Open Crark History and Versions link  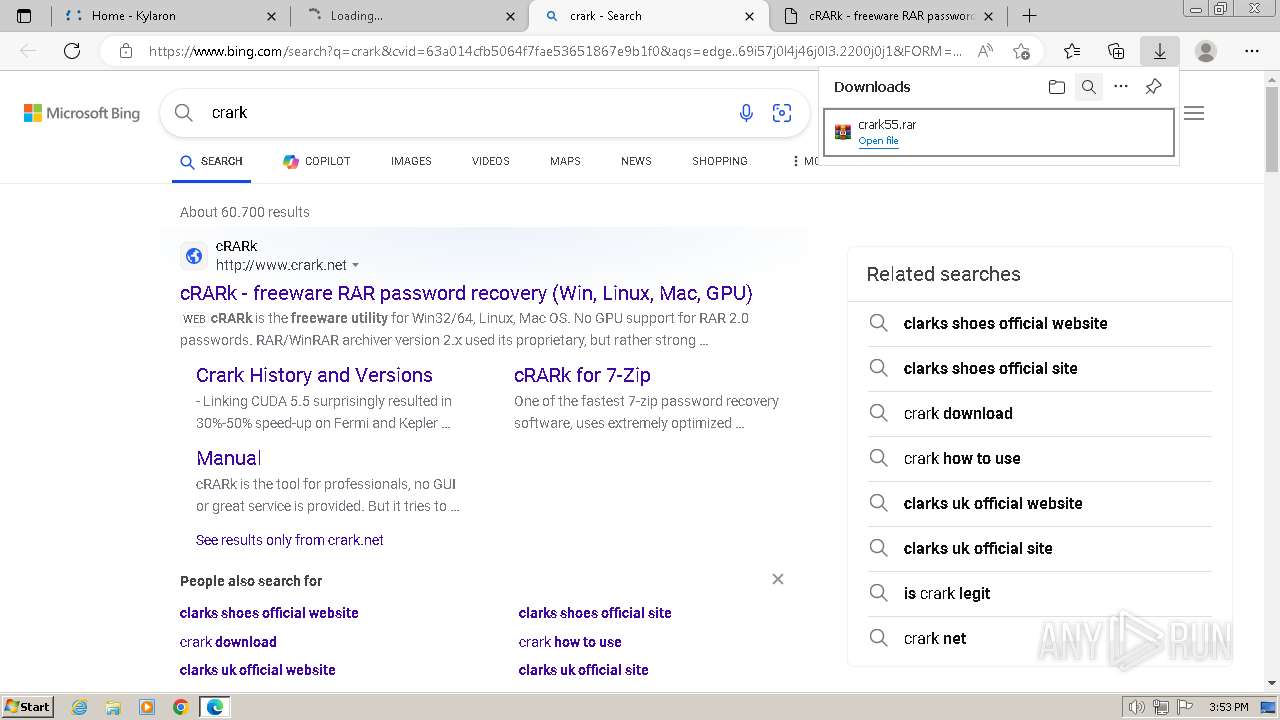[314, 375]
